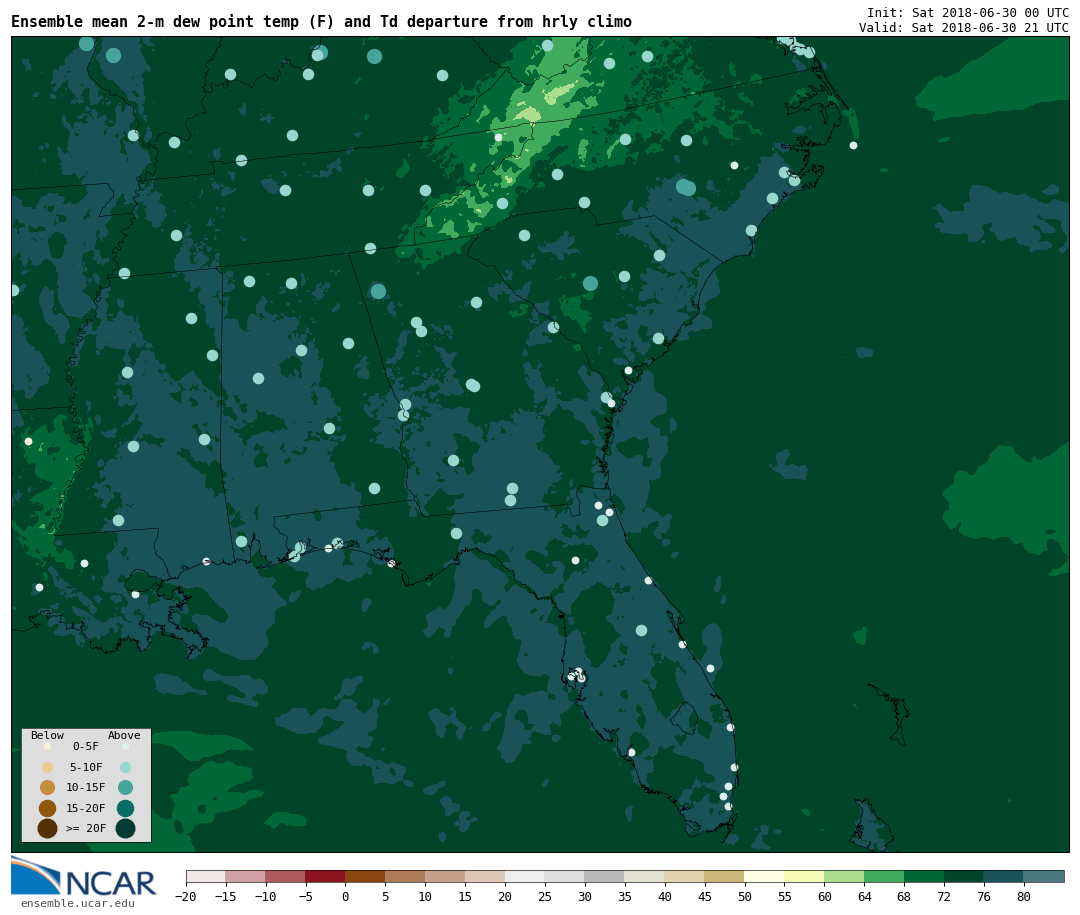Select the colorbar swatch between 40 and 45
Viewport: 1080px width, 915px height.
click(685, 876)
